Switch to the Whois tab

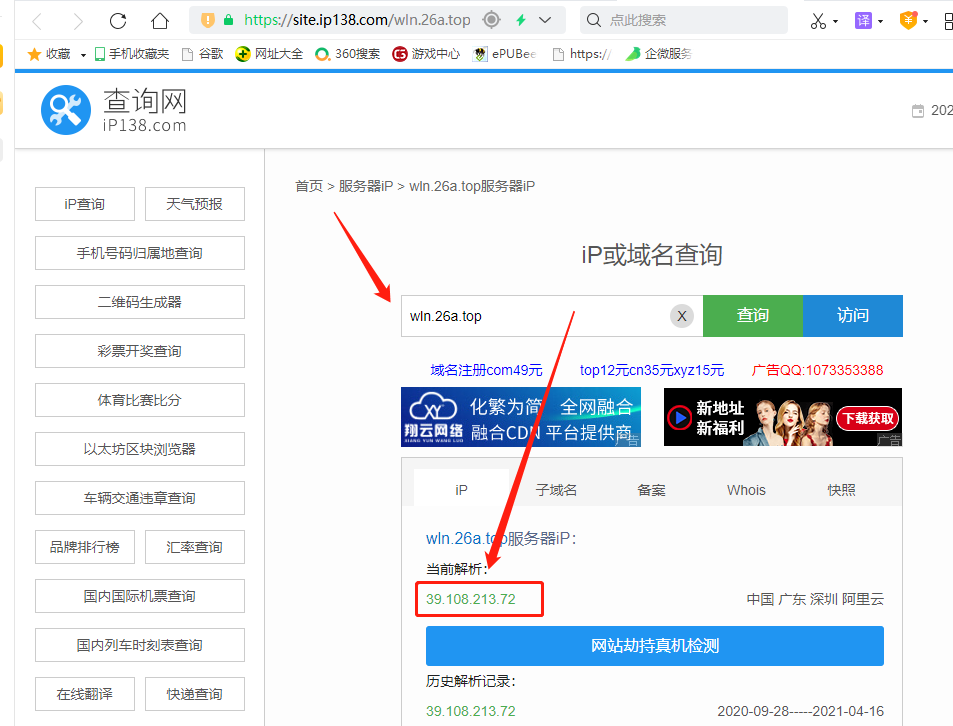tap(746, 490)
